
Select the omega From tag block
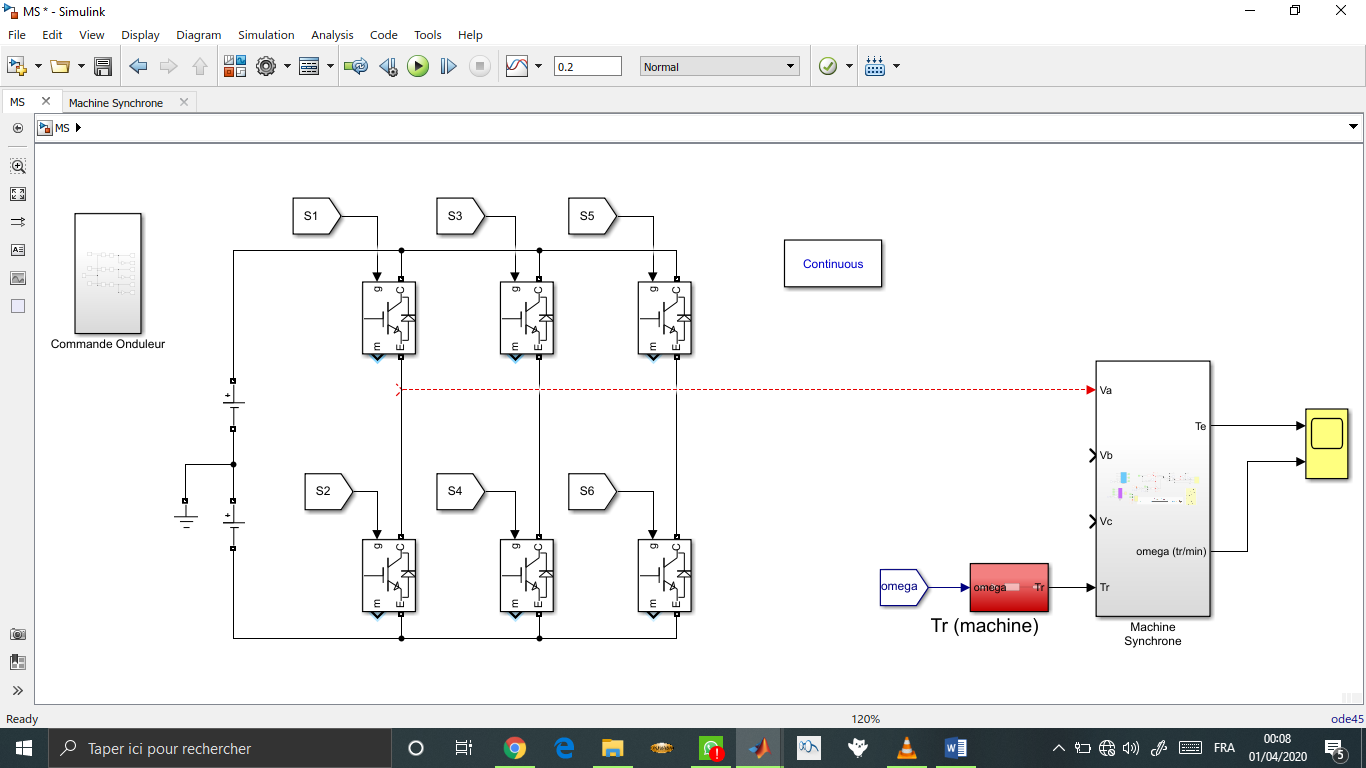click(904, 587)
